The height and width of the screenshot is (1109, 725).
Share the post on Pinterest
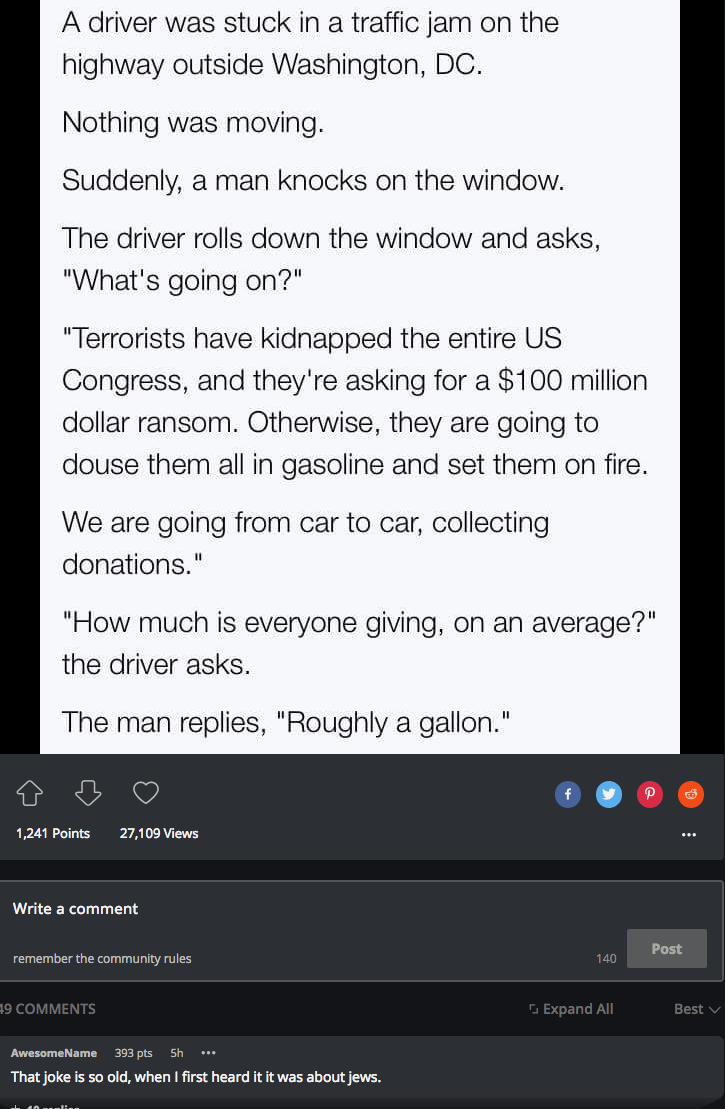coord(650,794)
